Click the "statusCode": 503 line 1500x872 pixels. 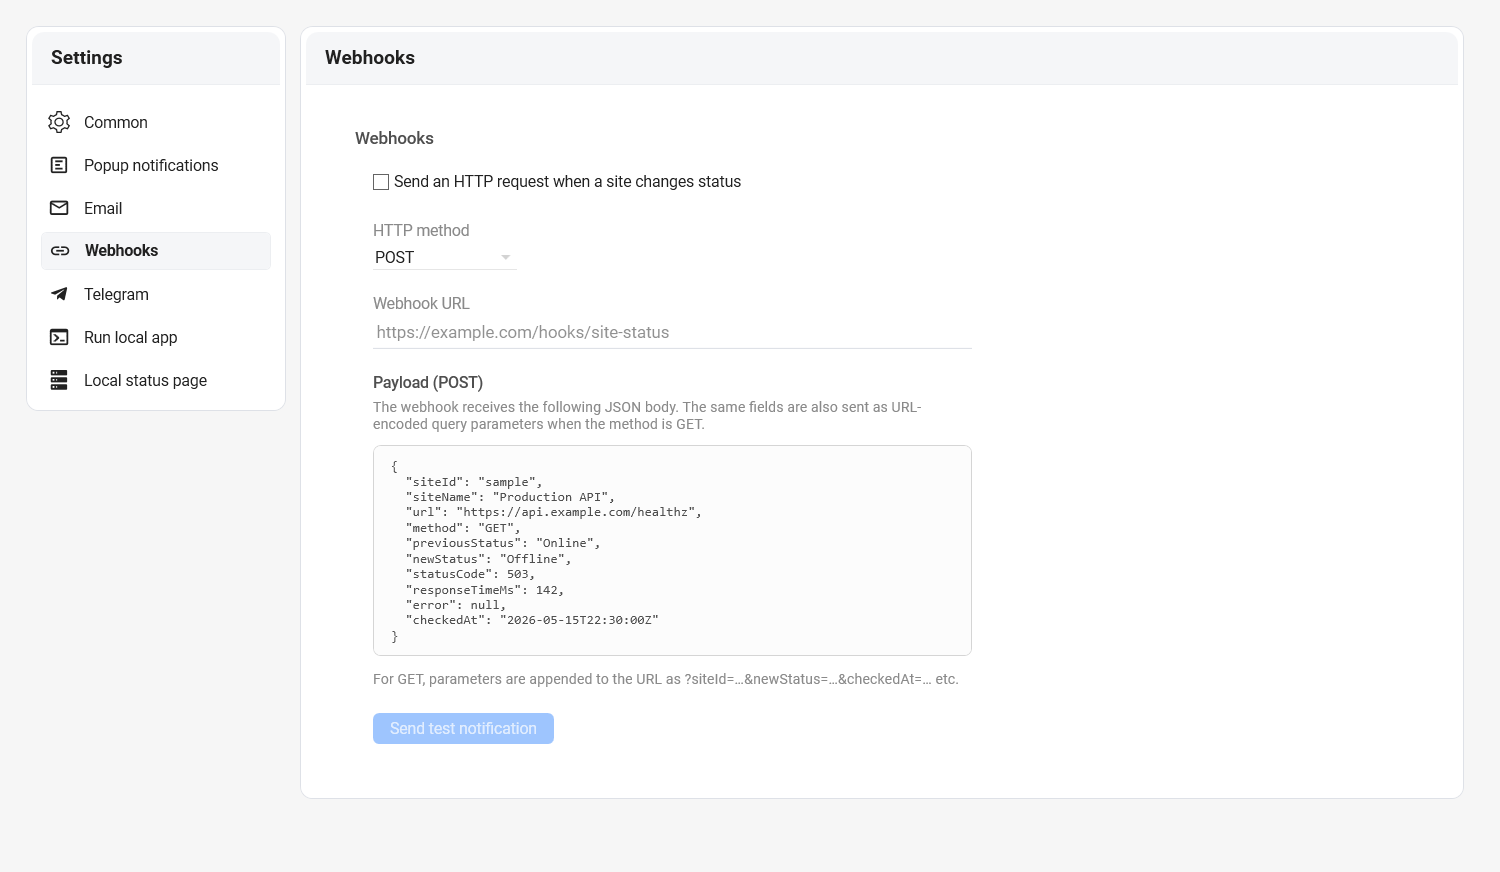(470, 574)
